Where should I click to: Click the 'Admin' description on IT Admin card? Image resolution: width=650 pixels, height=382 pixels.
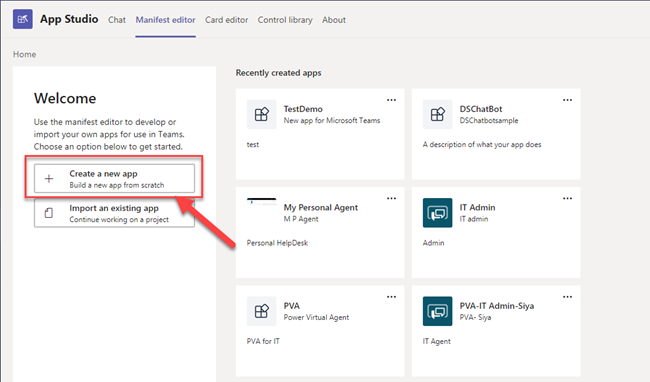point(434,243)
